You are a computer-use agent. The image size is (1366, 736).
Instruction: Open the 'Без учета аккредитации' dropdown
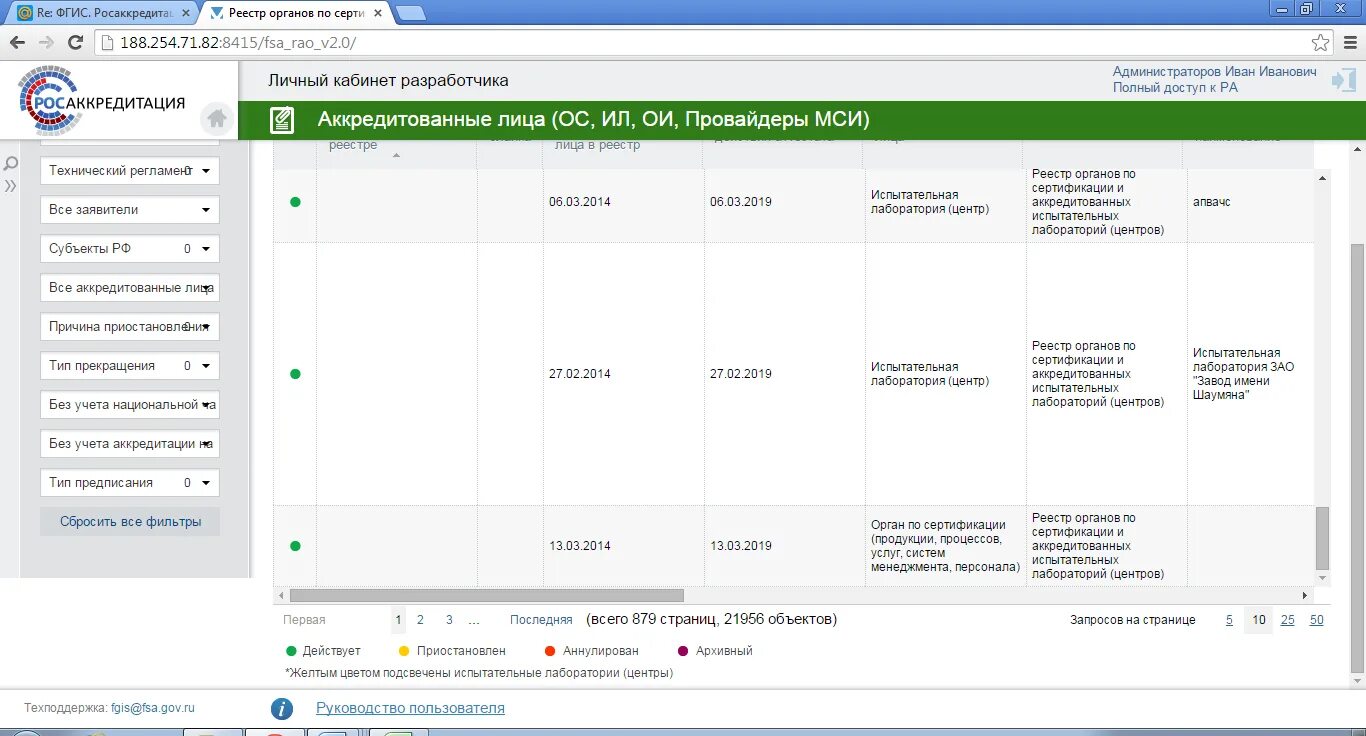click(130, 444)
